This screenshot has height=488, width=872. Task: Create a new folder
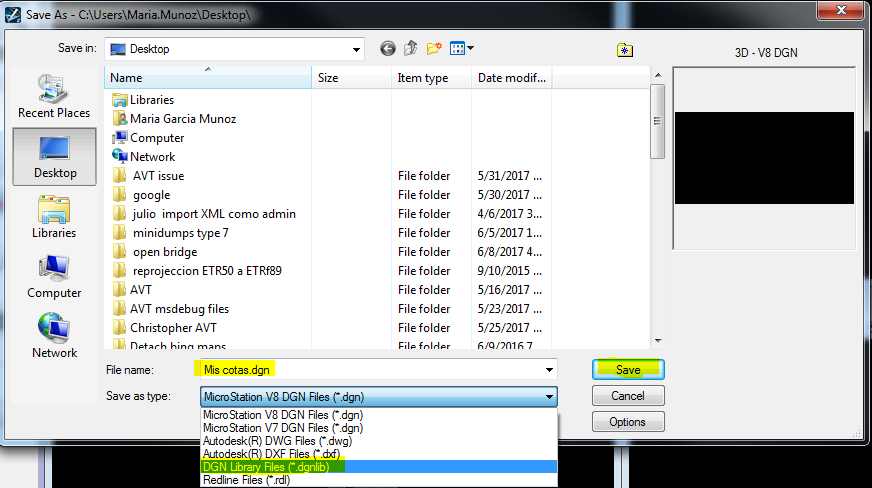(x=434, y=48)
